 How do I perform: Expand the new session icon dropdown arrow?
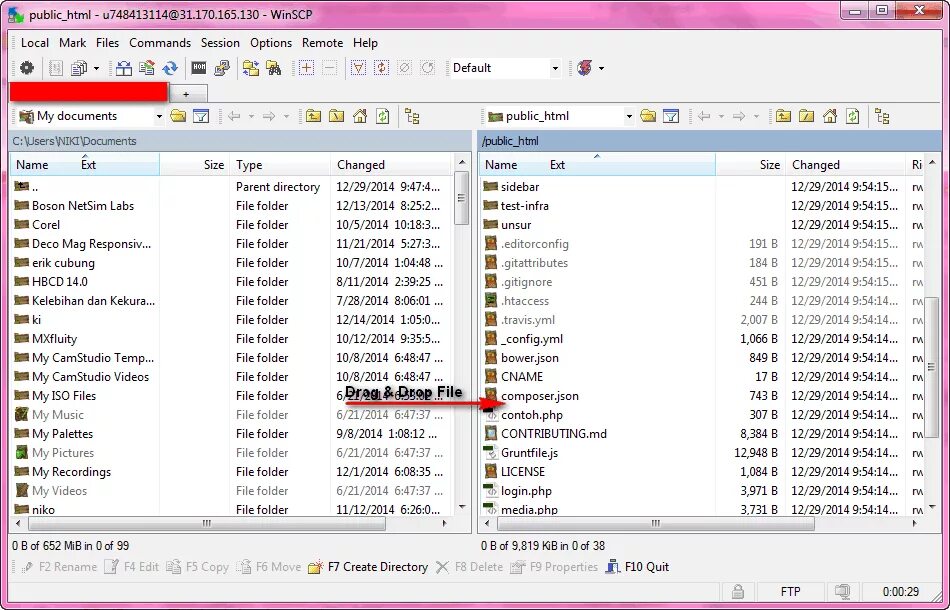tap(601, 68)
